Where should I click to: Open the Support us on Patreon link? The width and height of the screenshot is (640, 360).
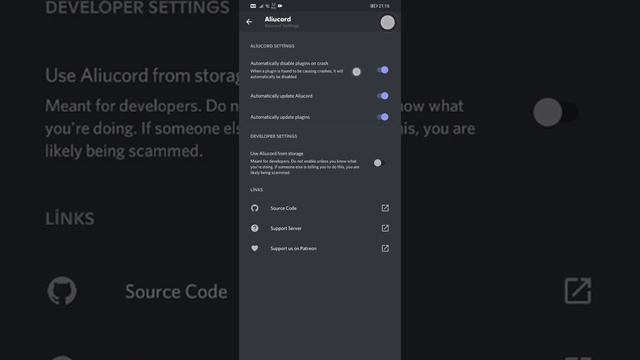tap(293, 248)
